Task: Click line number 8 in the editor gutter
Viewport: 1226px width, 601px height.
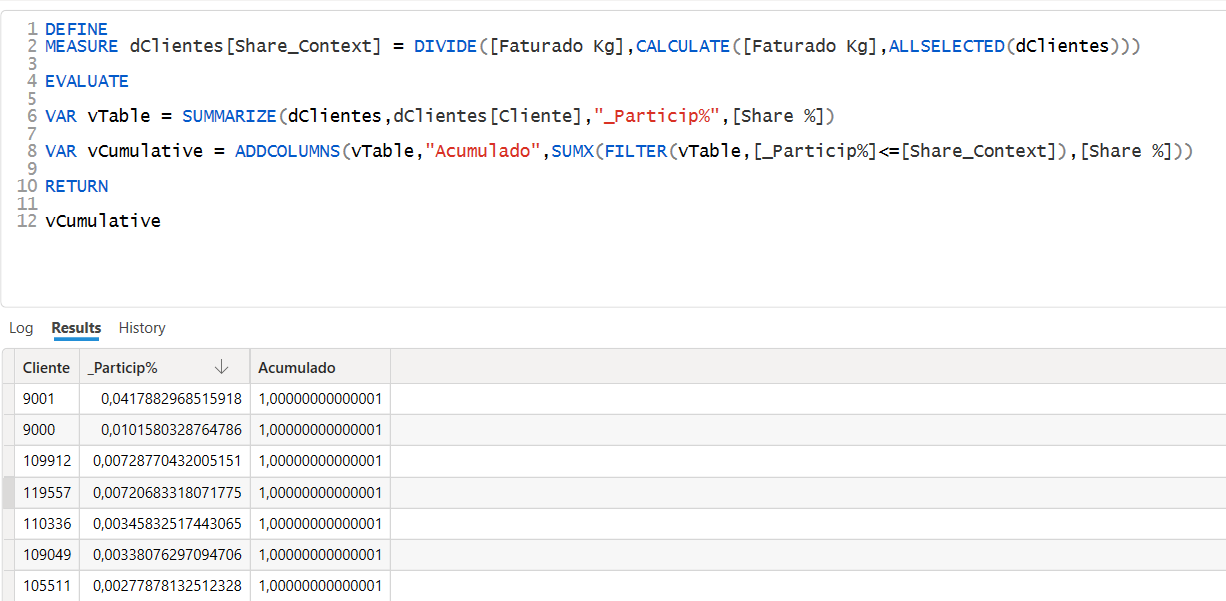Action: click(33, 151)
